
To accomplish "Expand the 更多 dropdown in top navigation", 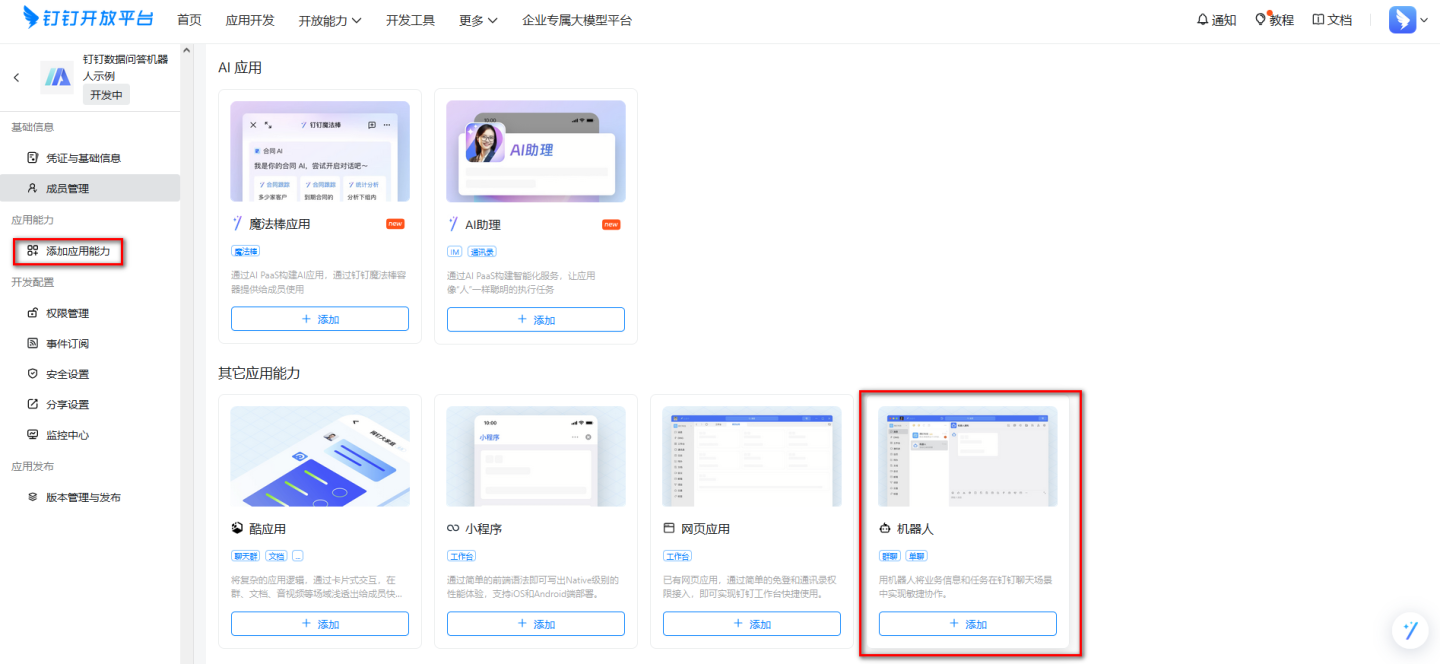I will point(477,19).
